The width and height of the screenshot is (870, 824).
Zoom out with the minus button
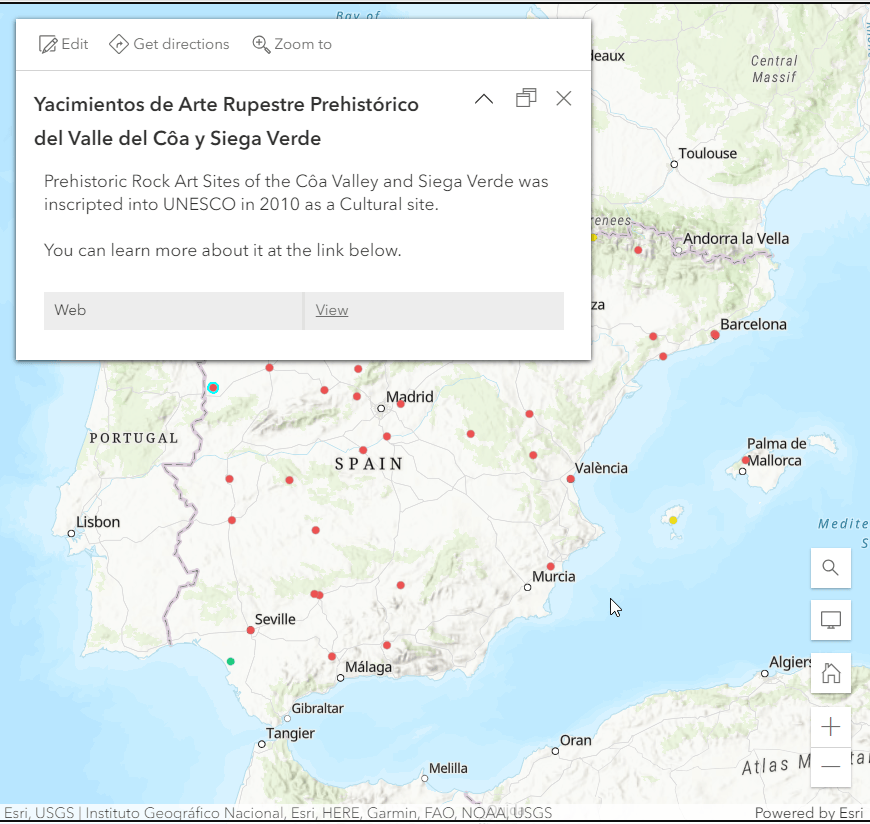coord(831,766)
